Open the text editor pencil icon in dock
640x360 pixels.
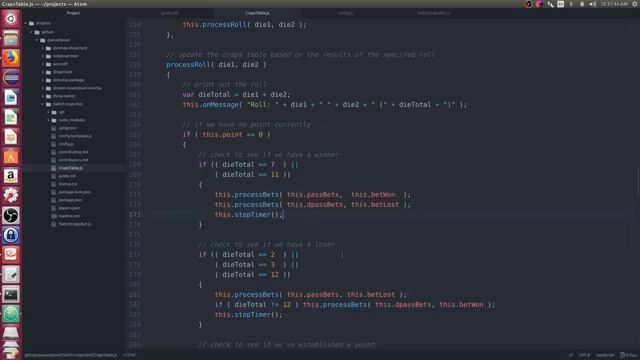point(11,275)
